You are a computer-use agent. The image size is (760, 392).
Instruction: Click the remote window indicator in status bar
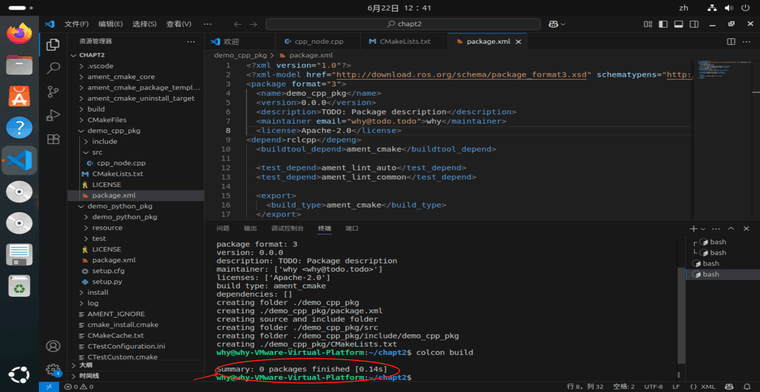(48, 387)
